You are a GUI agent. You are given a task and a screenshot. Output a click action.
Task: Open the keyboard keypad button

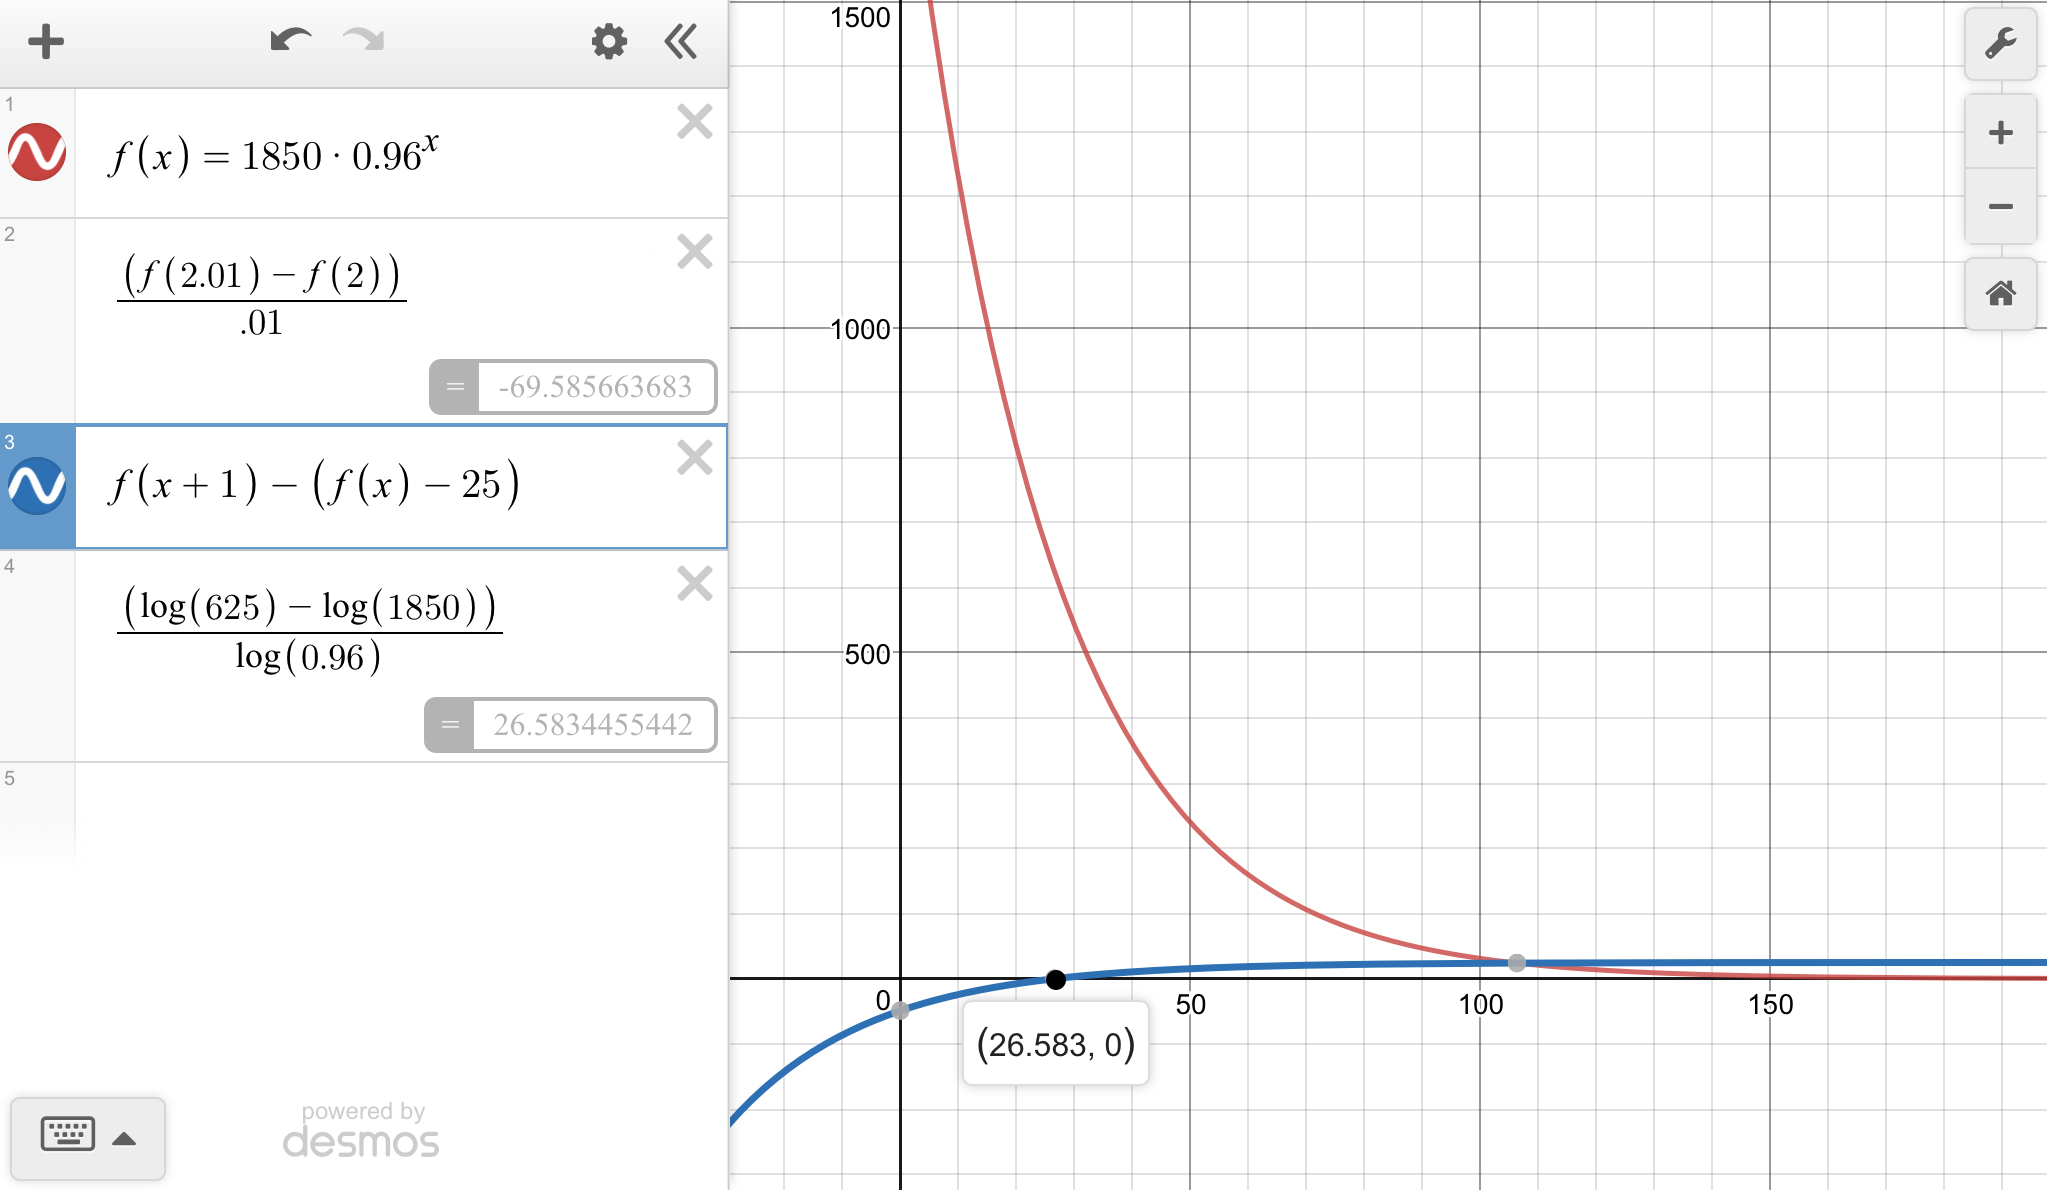pyautogui.click(x=68, y=1134)
